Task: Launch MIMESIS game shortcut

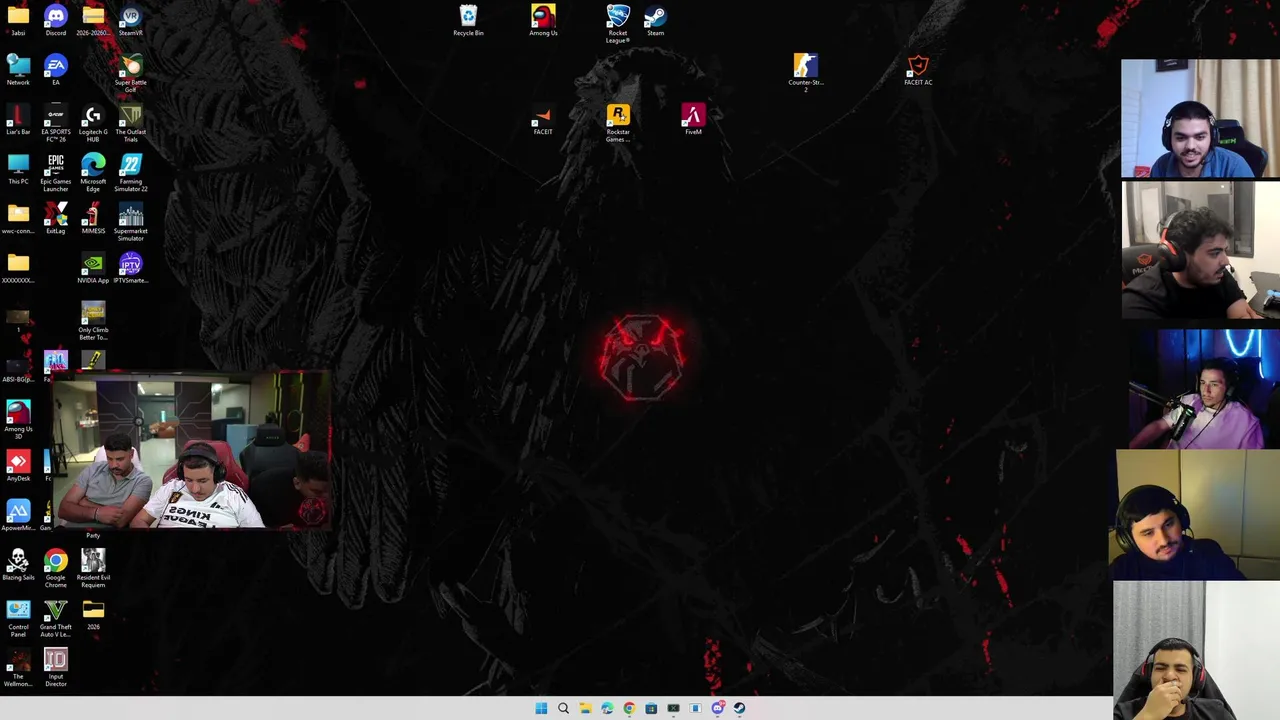Action: (93, 218)
